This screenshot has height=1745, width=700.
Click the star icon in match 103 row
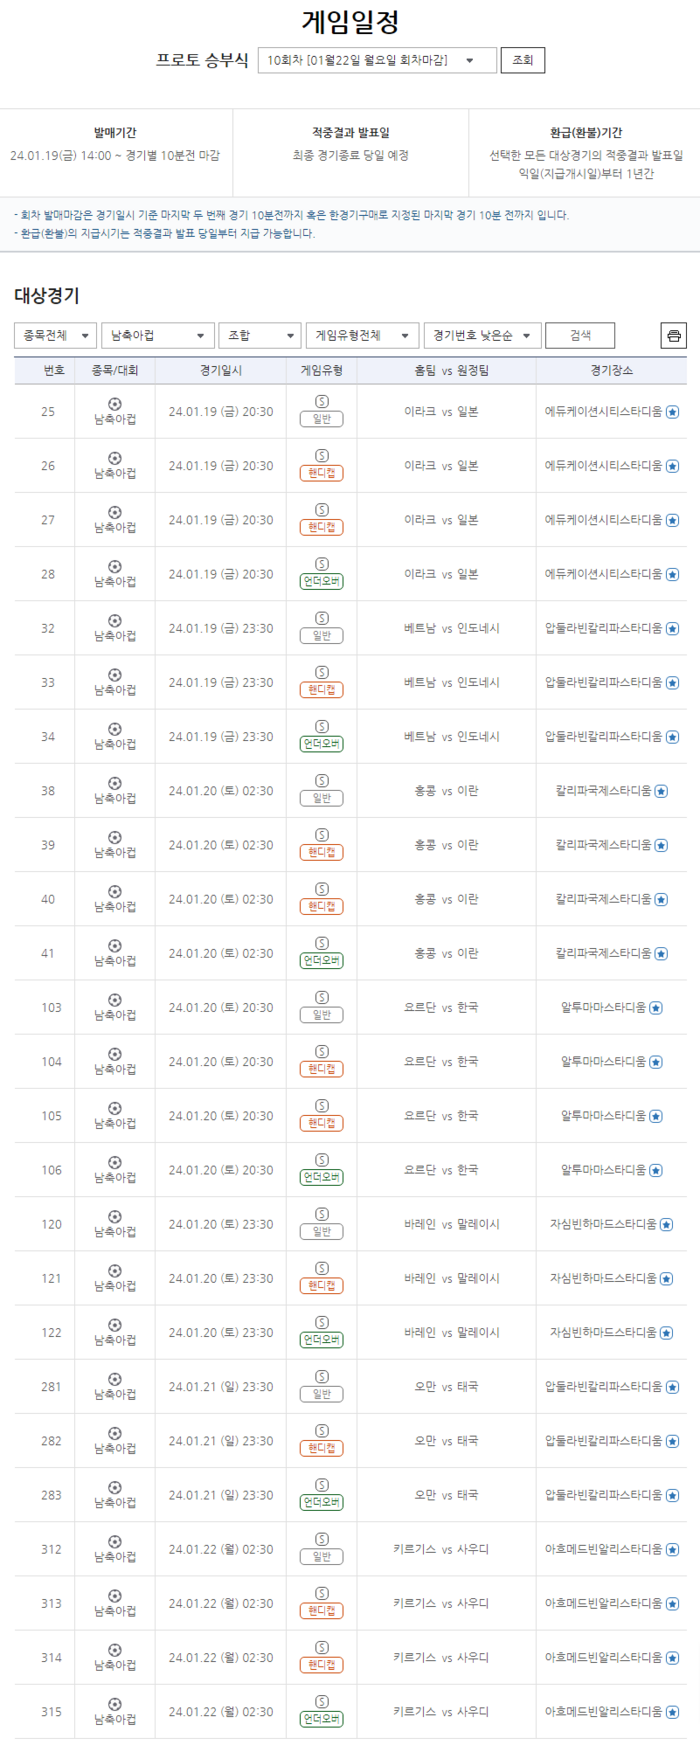[656, 1008]
